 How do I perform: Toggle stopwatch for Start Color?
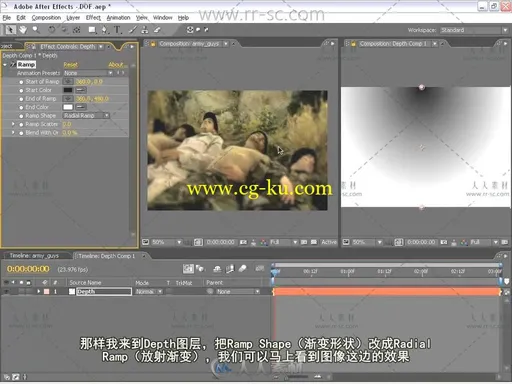click(x=21, y=90)
